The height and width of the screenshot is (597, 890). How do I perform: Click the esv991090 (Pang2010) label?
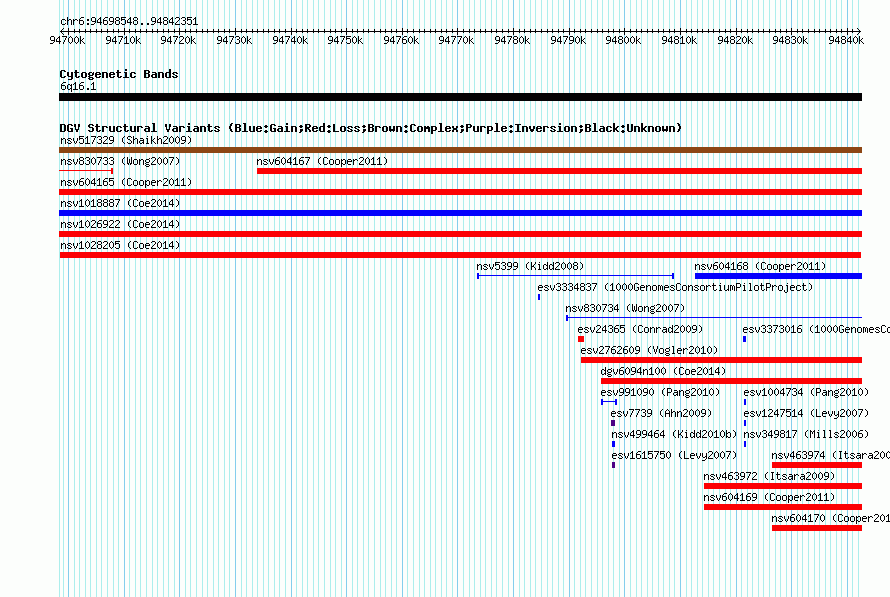[660, 392]
